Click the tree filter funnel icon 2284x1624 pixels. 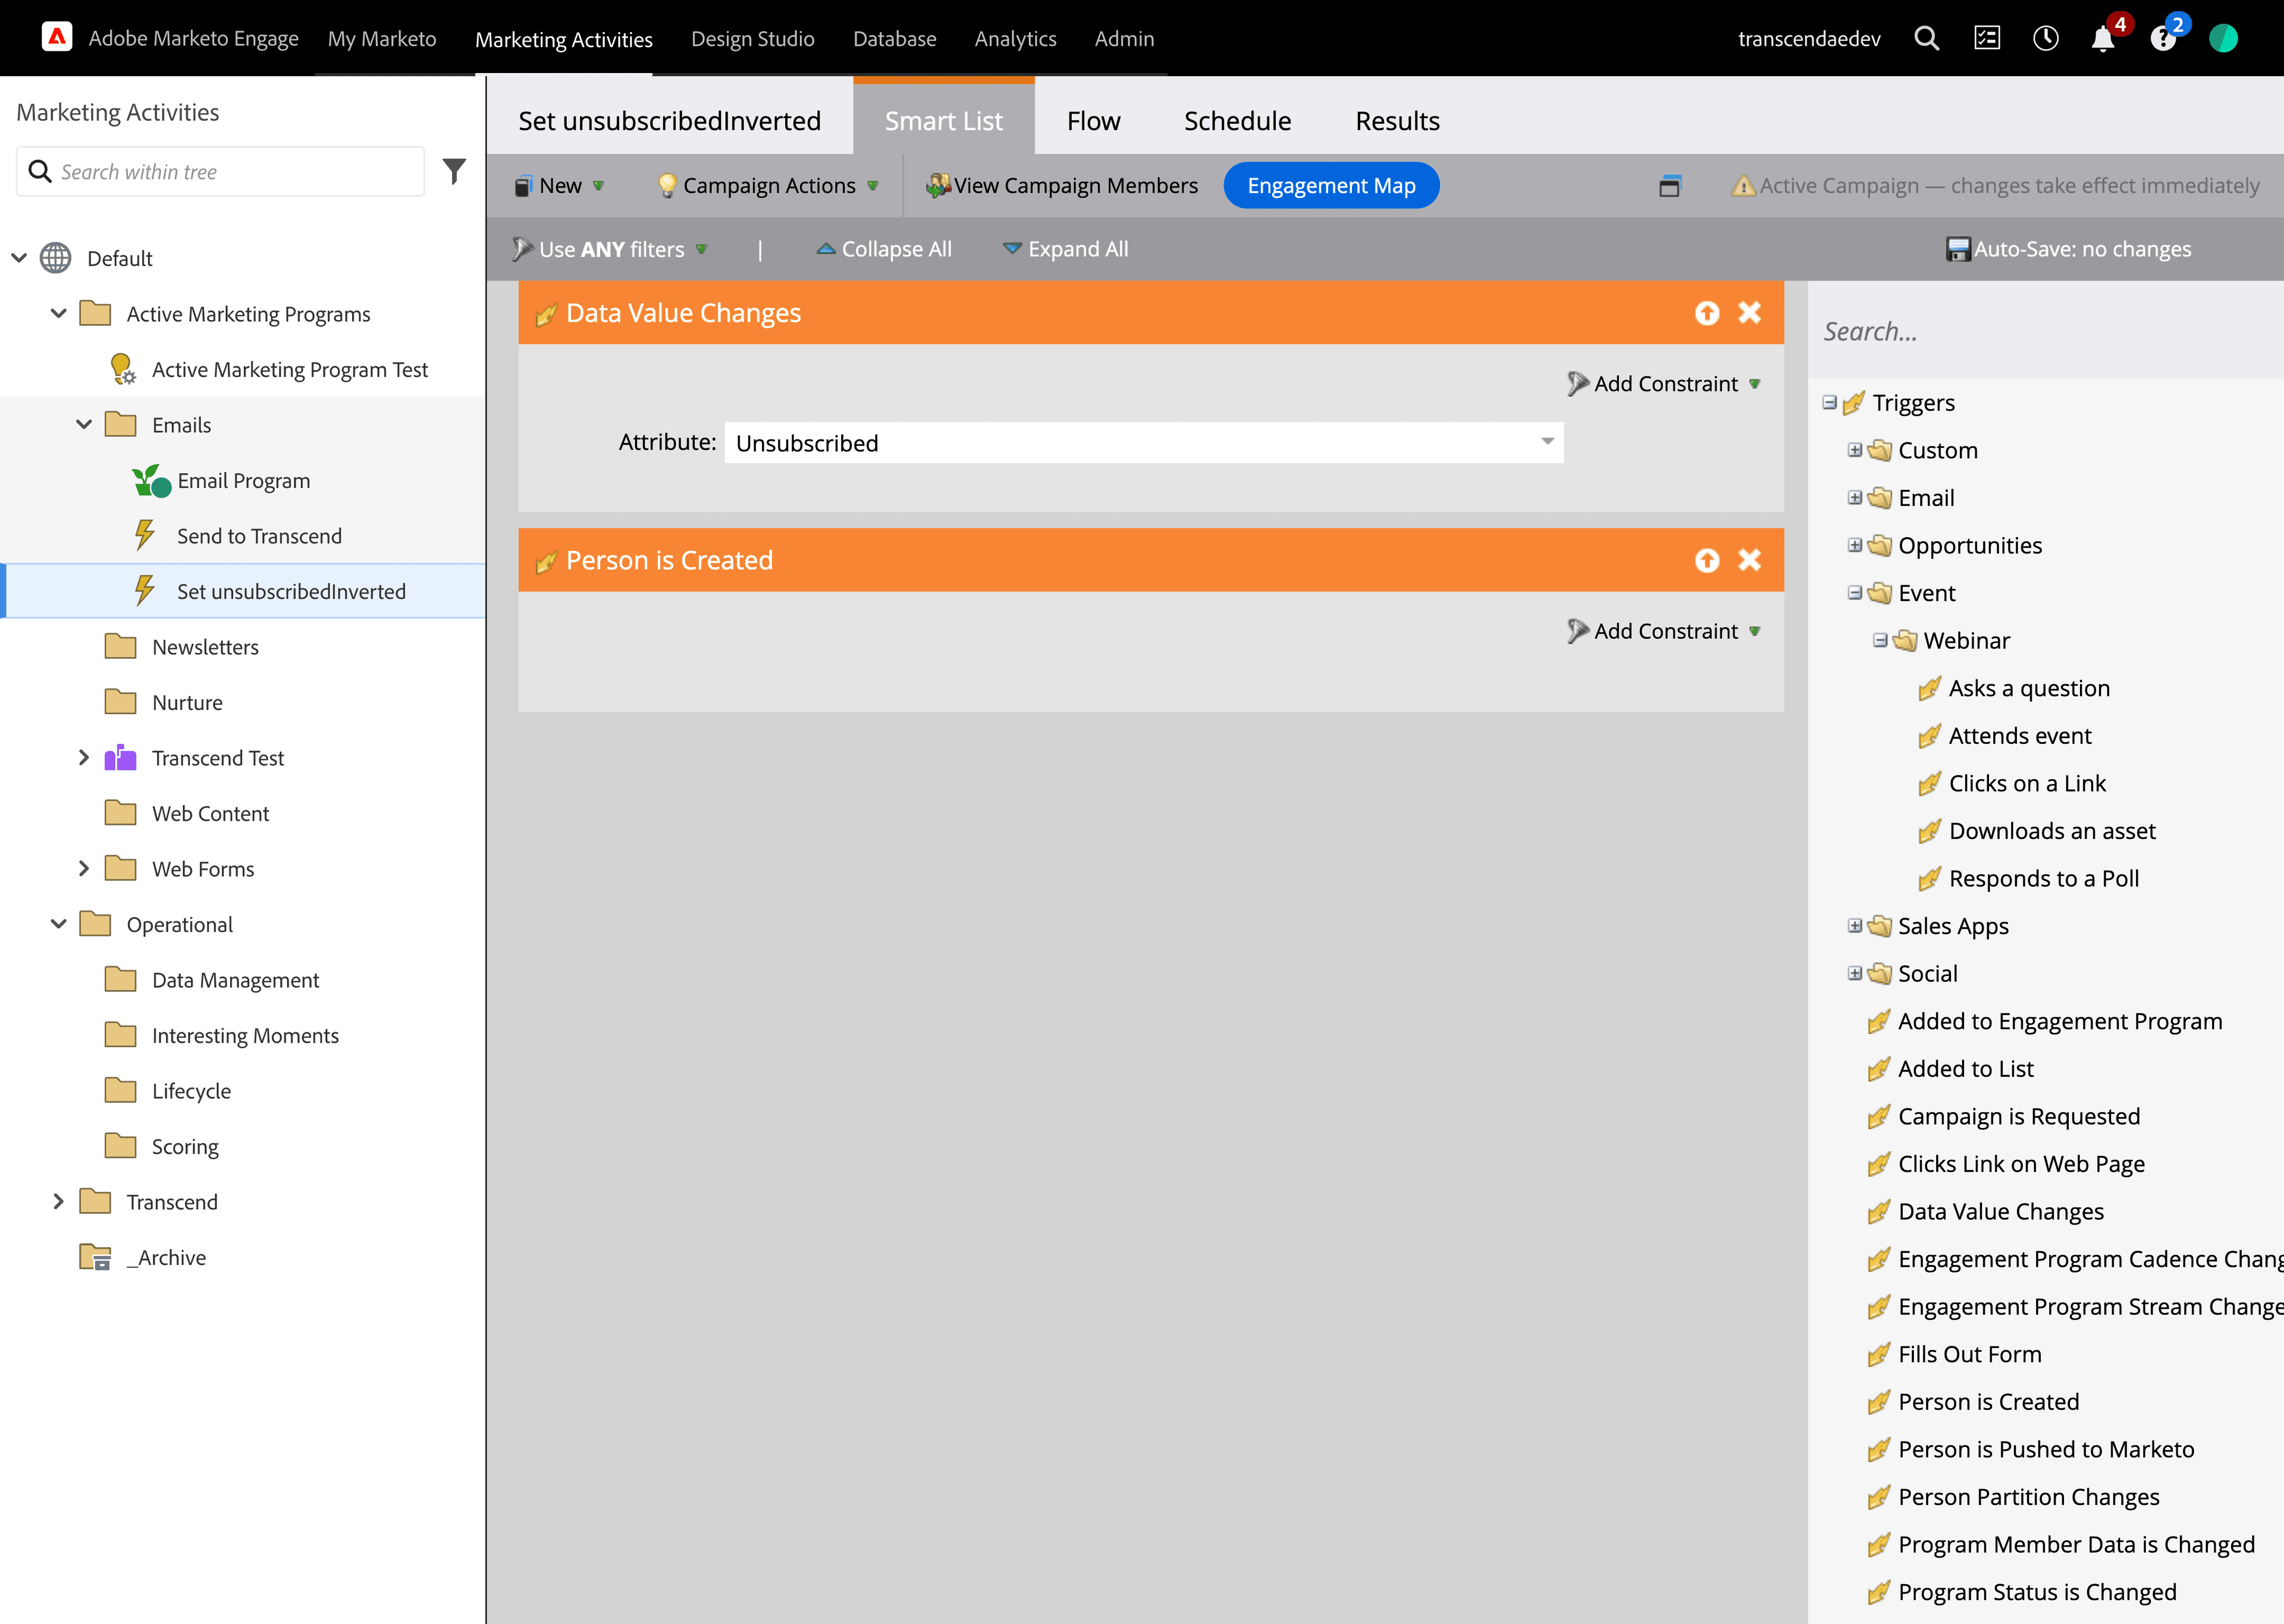click(454, 172)
